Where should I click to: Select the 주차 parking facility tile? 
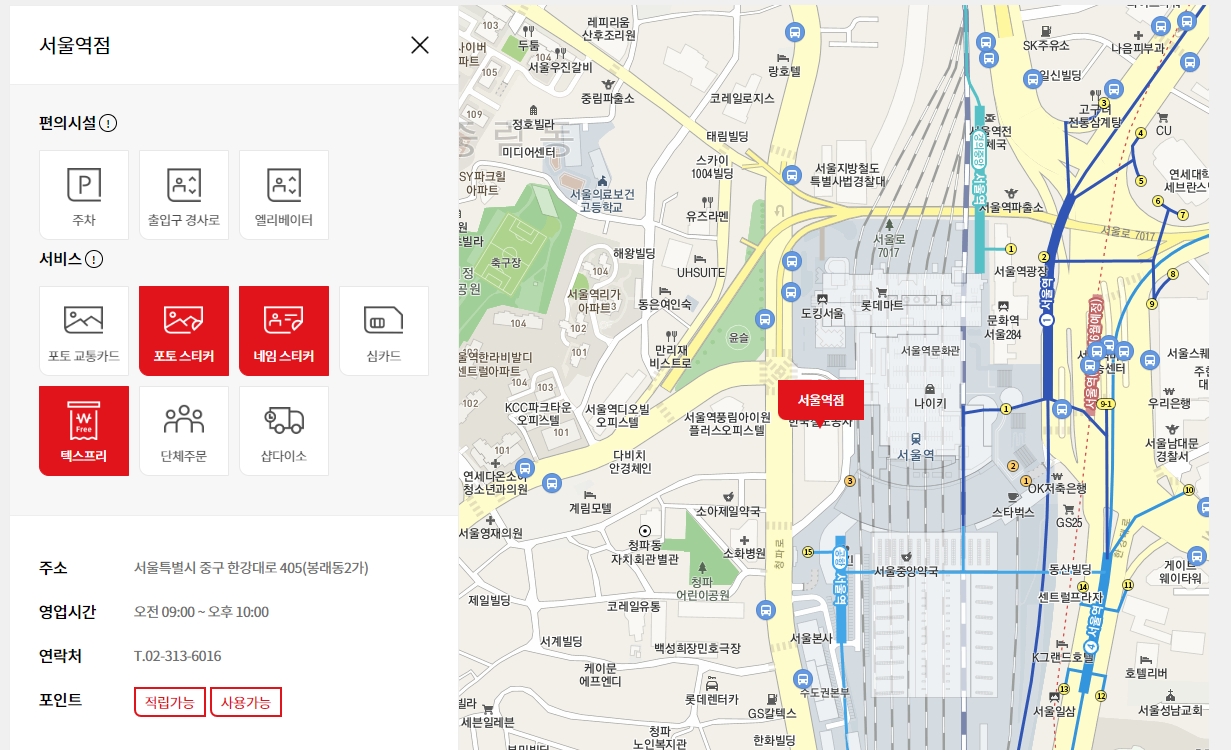point(84,195)
